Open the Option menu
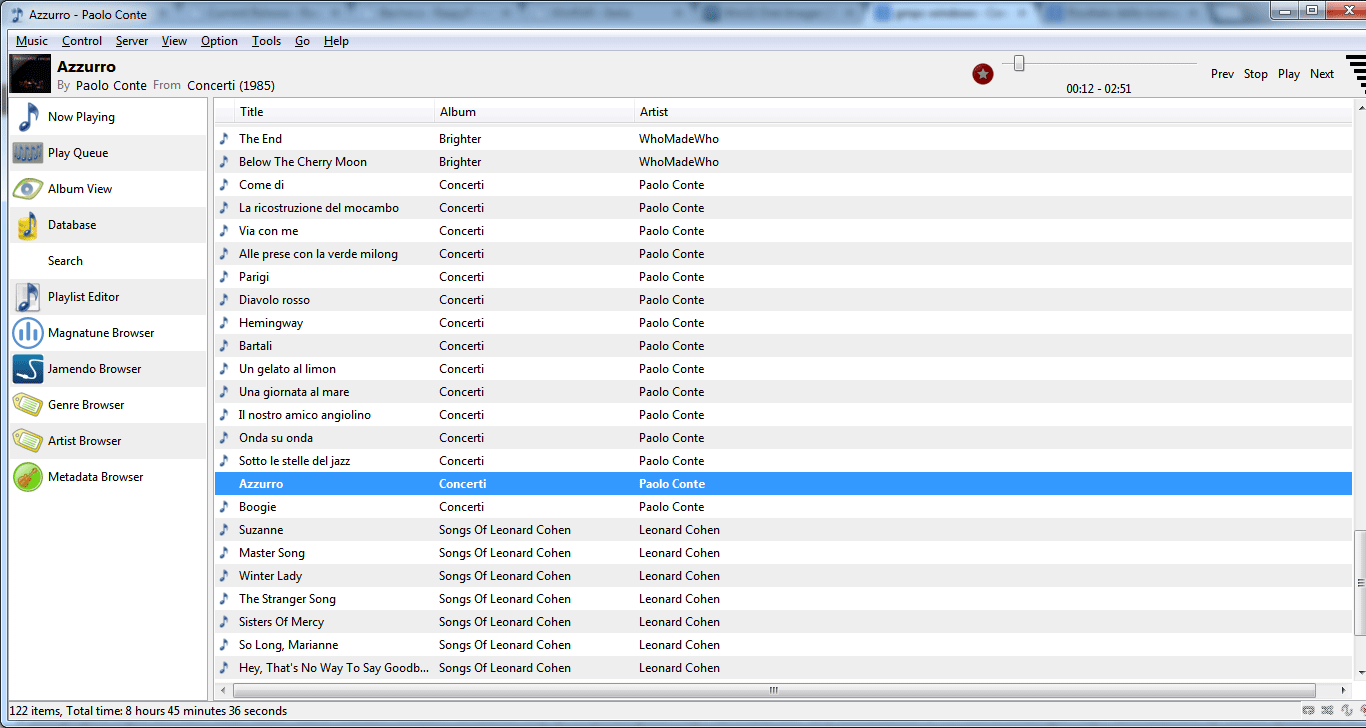 [x=219, y=41]
